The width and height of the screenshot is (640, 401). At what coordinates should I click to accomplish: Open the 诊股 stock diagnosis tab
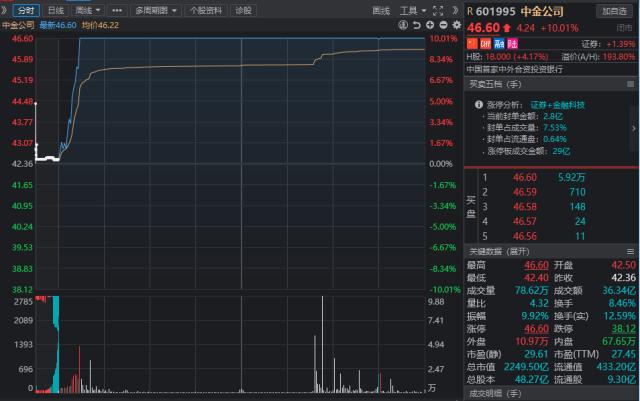243,10
